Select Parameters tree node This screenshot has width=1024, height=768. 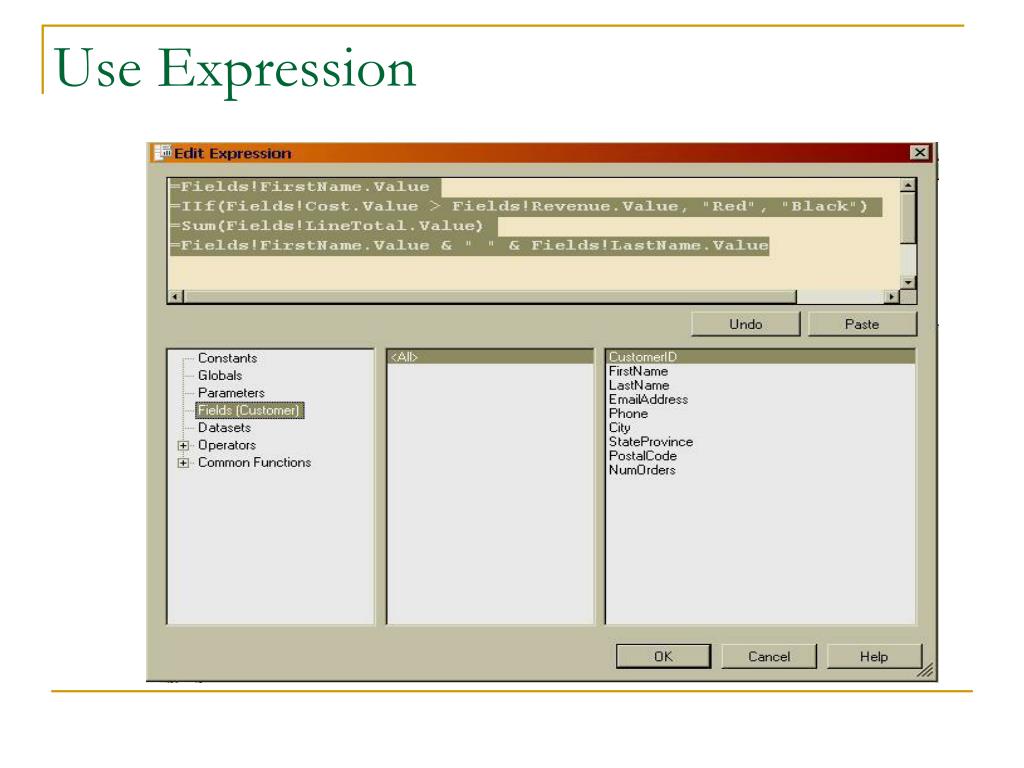coord(231,392)
